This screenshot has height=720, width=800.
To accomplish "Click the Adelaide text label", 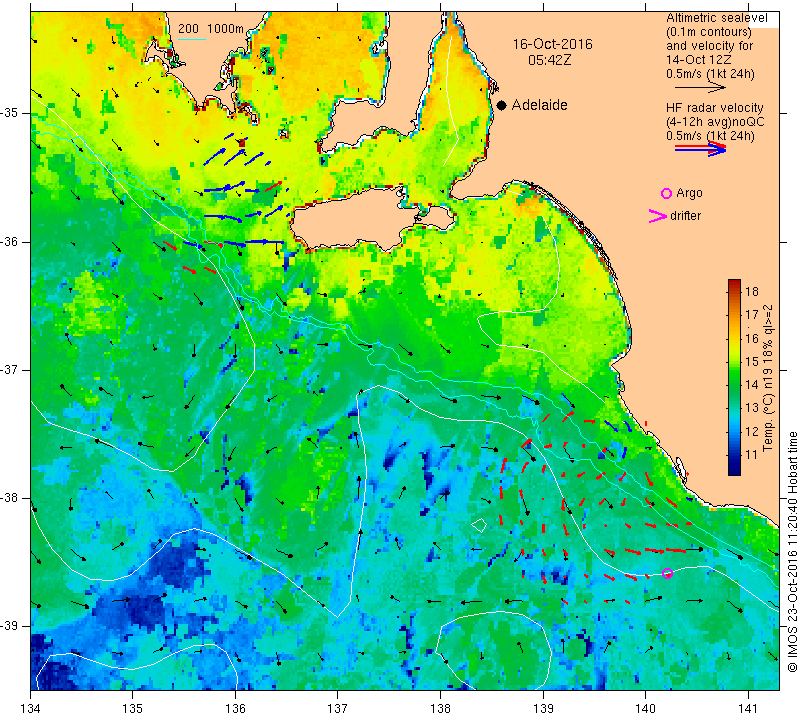I will pos(539,105).
